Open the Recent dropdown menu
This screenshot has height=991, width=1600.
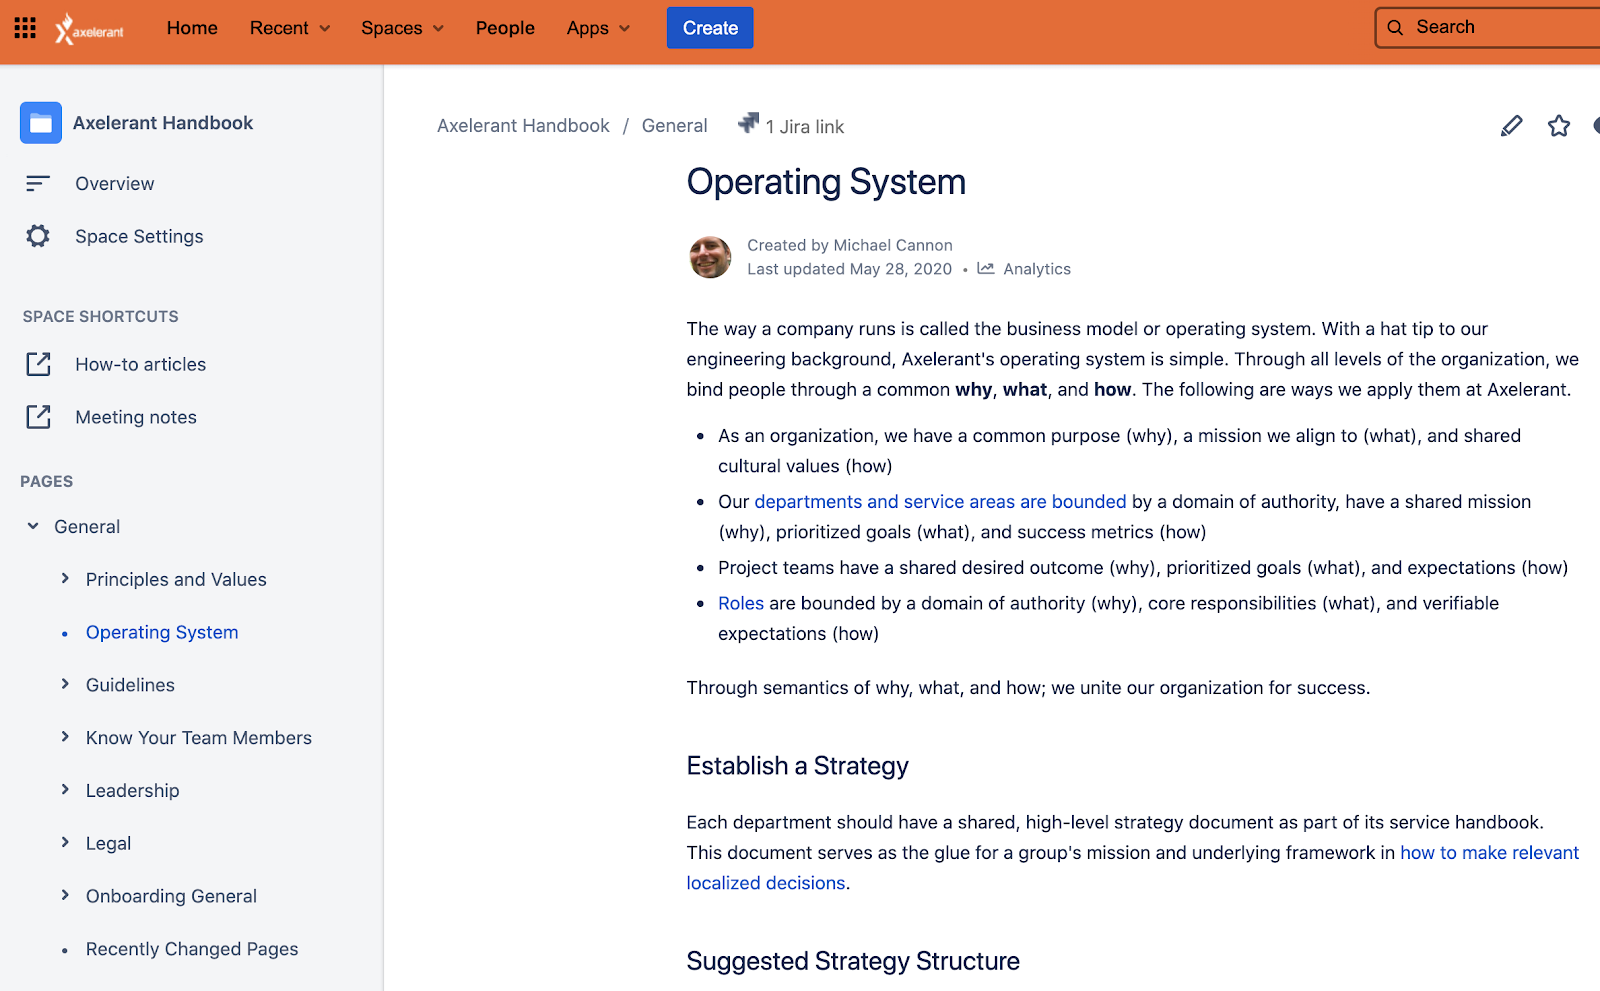click(290, 28)
